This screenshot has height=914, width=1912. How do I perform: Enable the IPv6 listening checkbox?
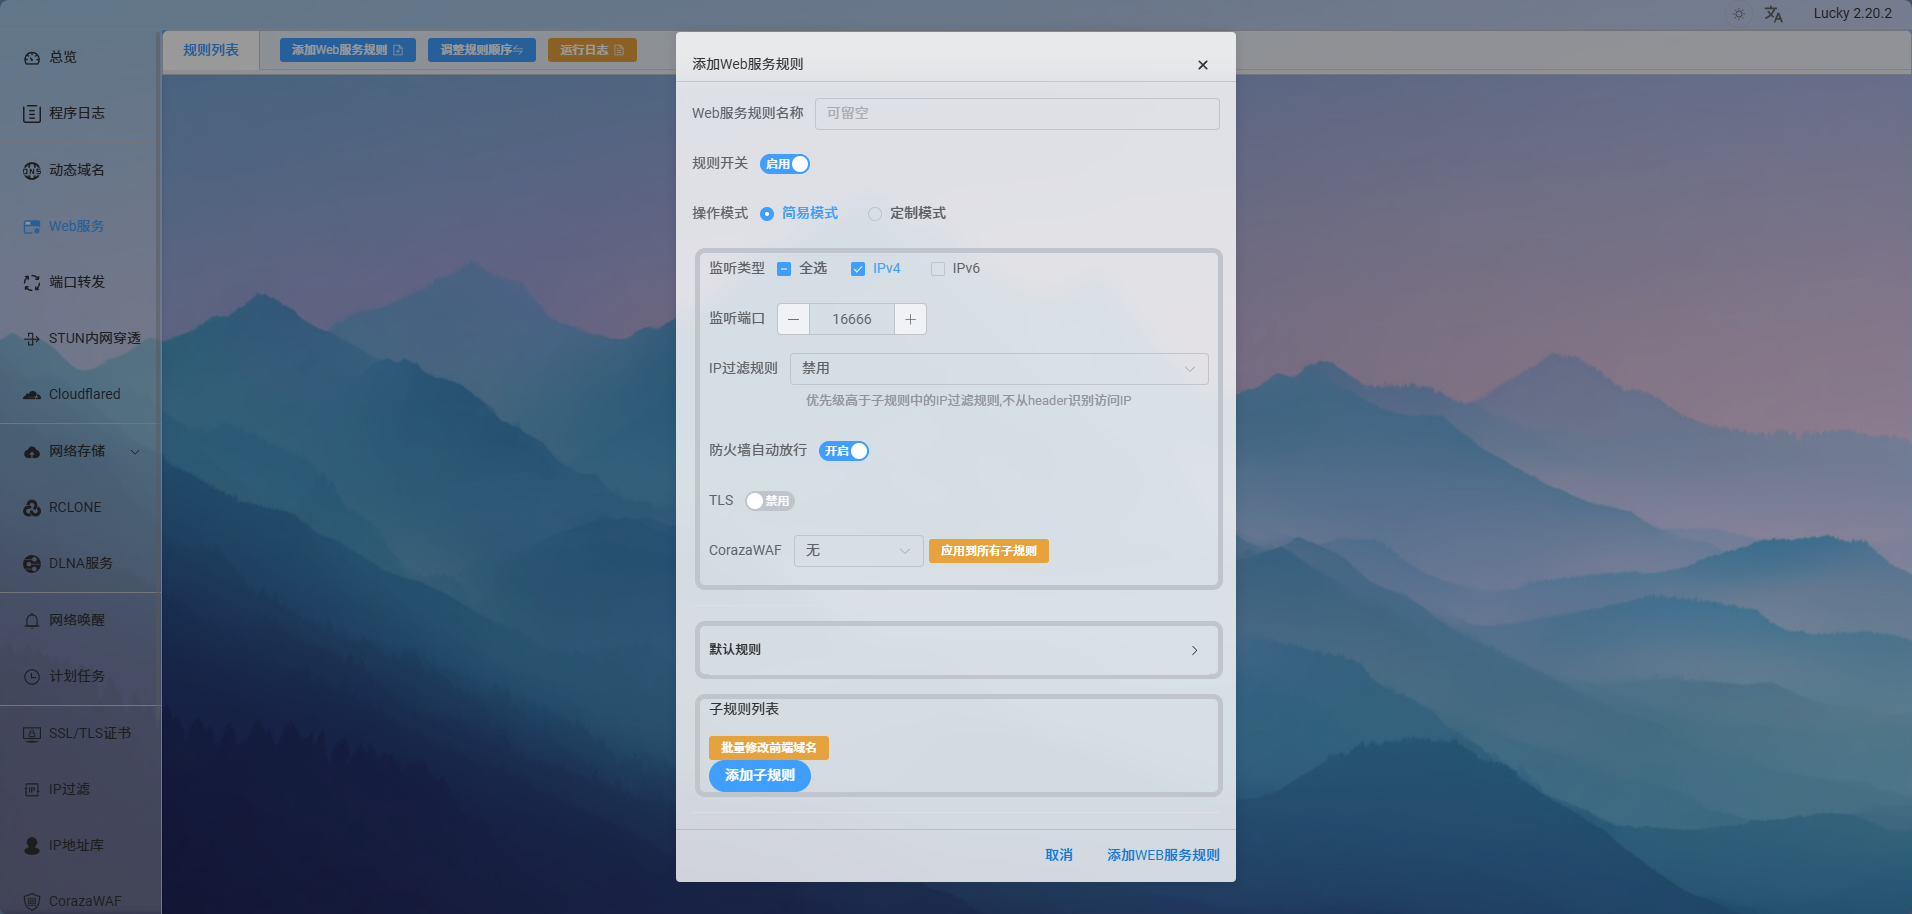tap(938, 269)
